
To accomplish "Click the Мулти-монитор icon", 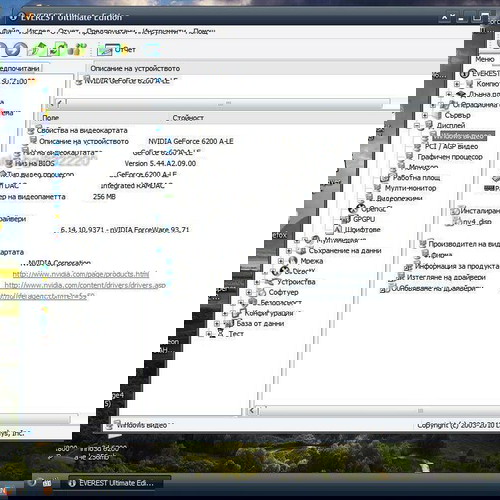I will [x=377, y=188].
